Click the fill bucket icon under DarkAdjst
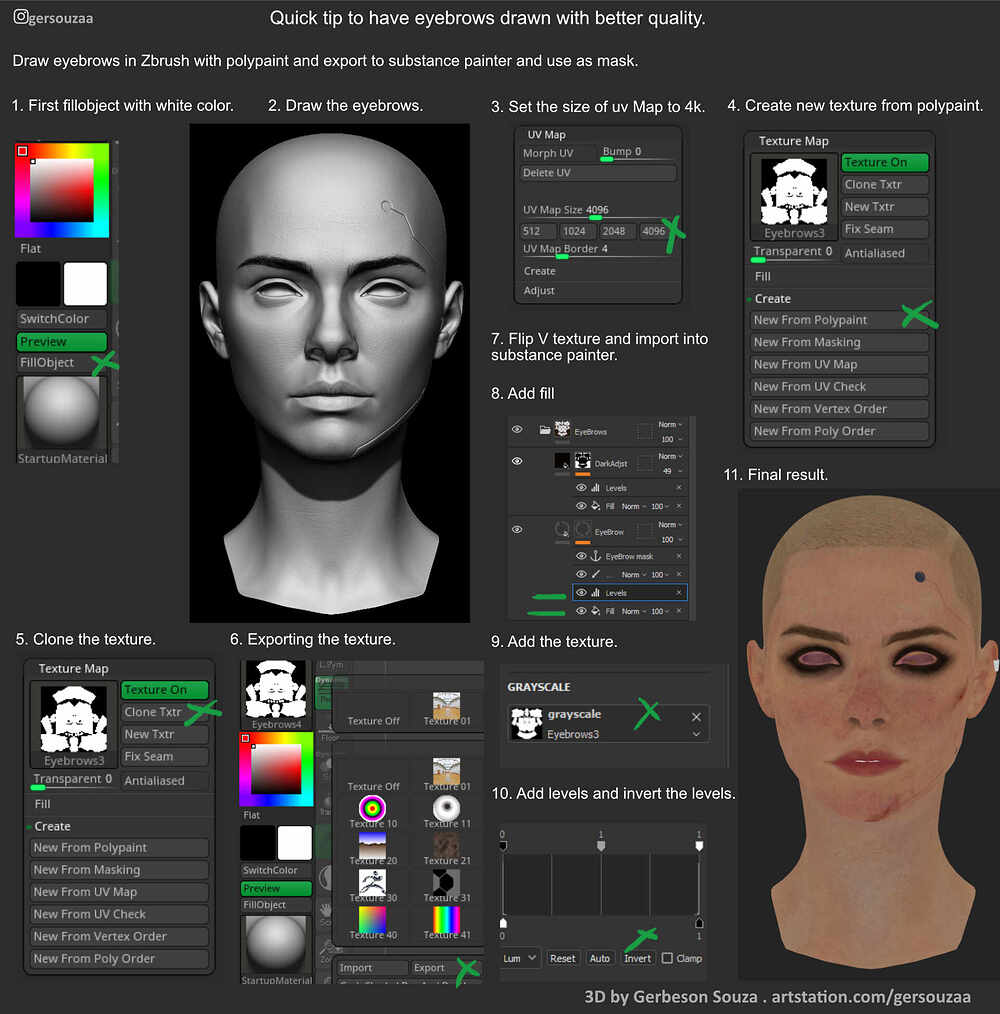1000x1014 pixels. click(595, 506)
